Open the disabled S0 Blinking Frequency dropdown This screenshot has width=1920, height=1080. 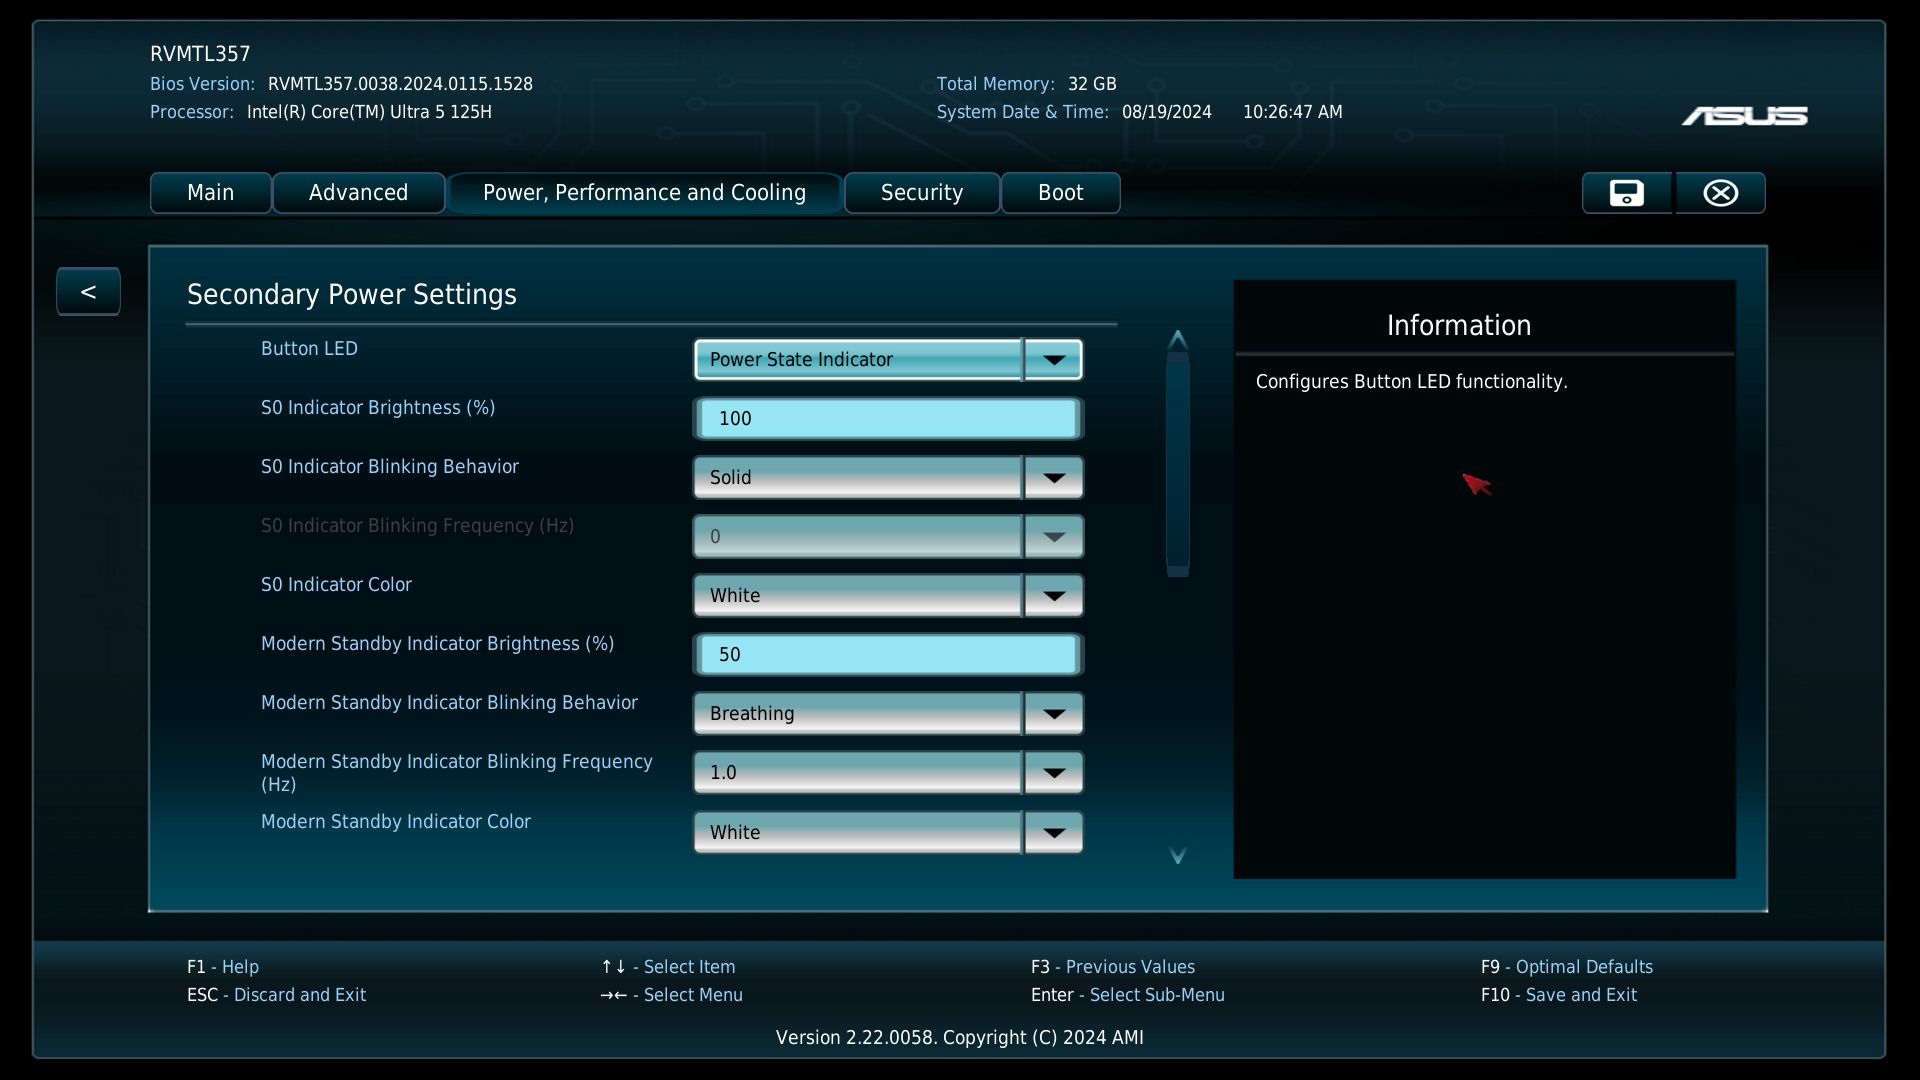click(x=1053, y=537)
